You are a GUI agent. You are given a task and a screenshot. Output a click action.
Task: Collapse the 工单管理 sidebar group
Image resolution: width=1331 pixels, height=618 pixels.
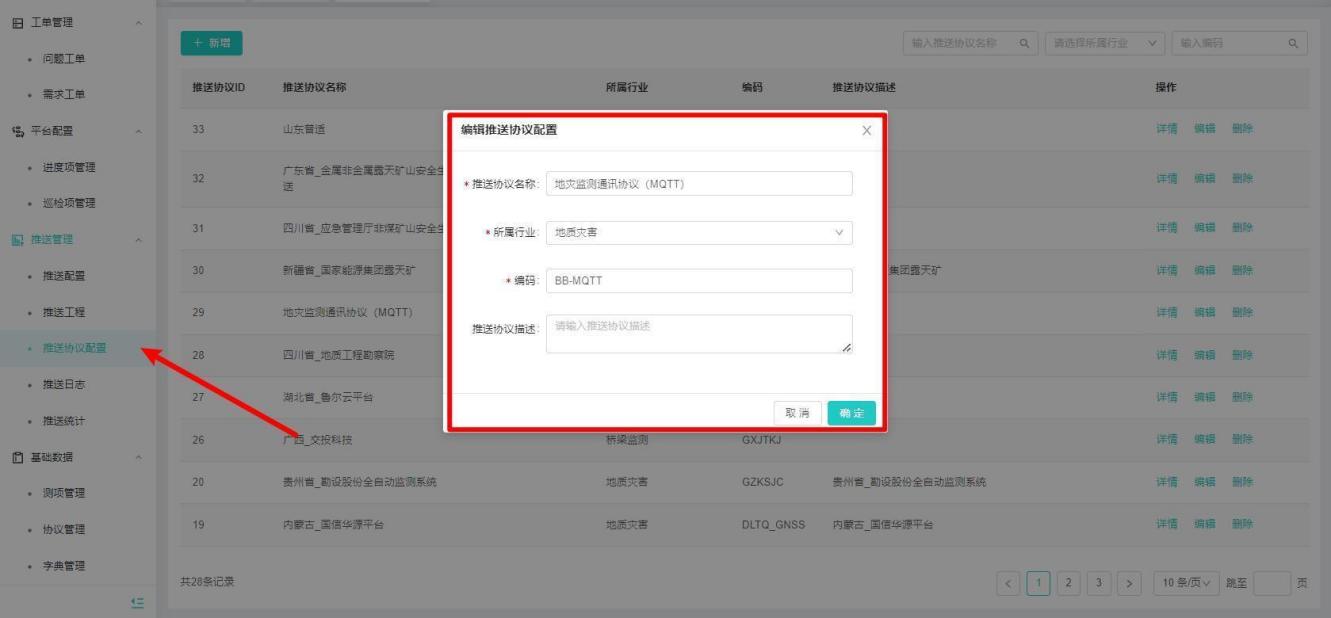[138, 22]
